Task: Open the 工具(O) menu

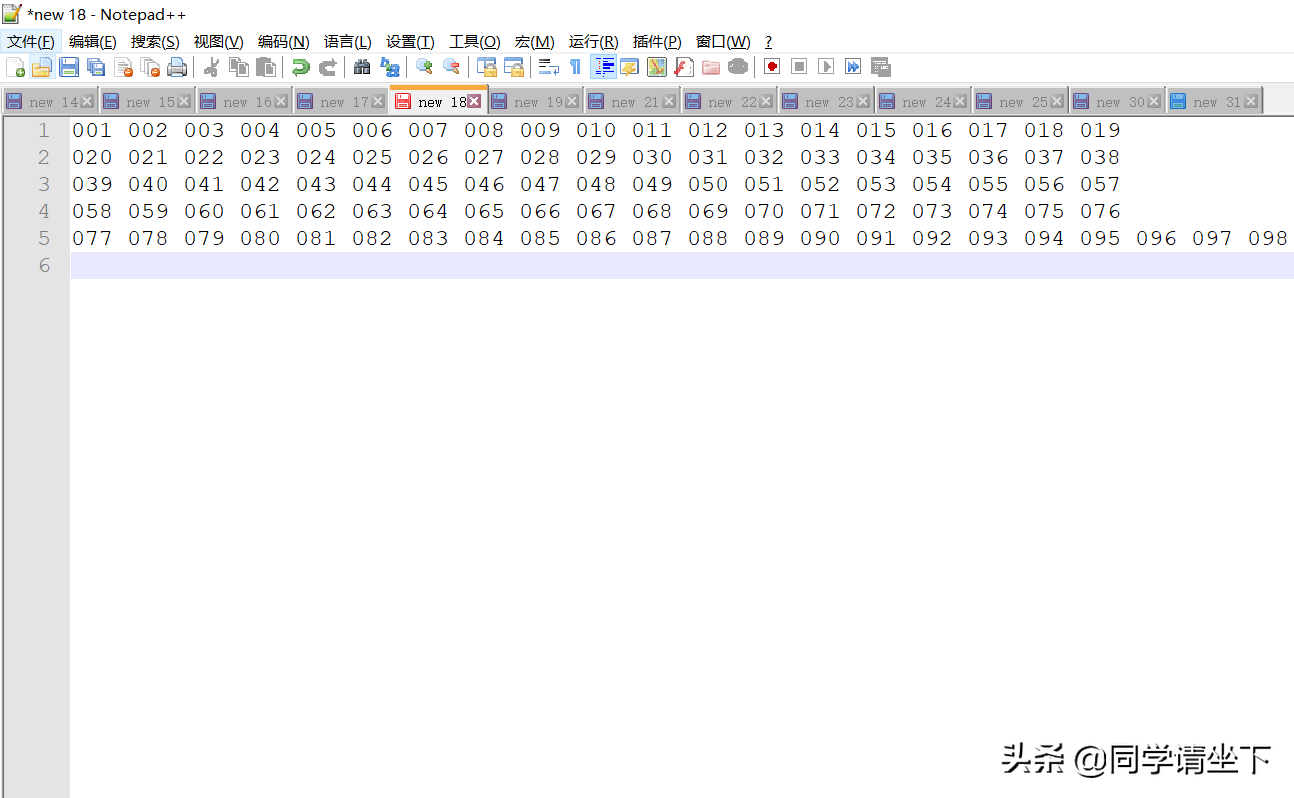Action: [475, 42]
